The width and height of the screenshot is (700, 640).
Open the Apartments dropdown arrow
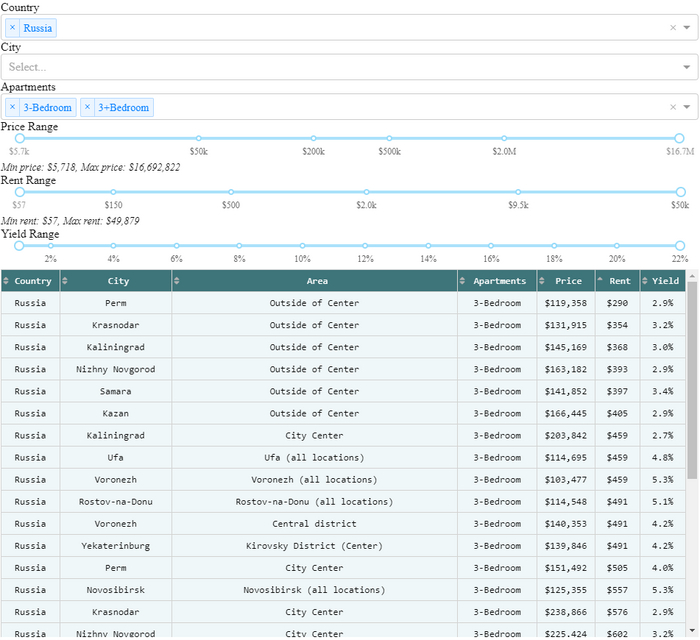687,108
